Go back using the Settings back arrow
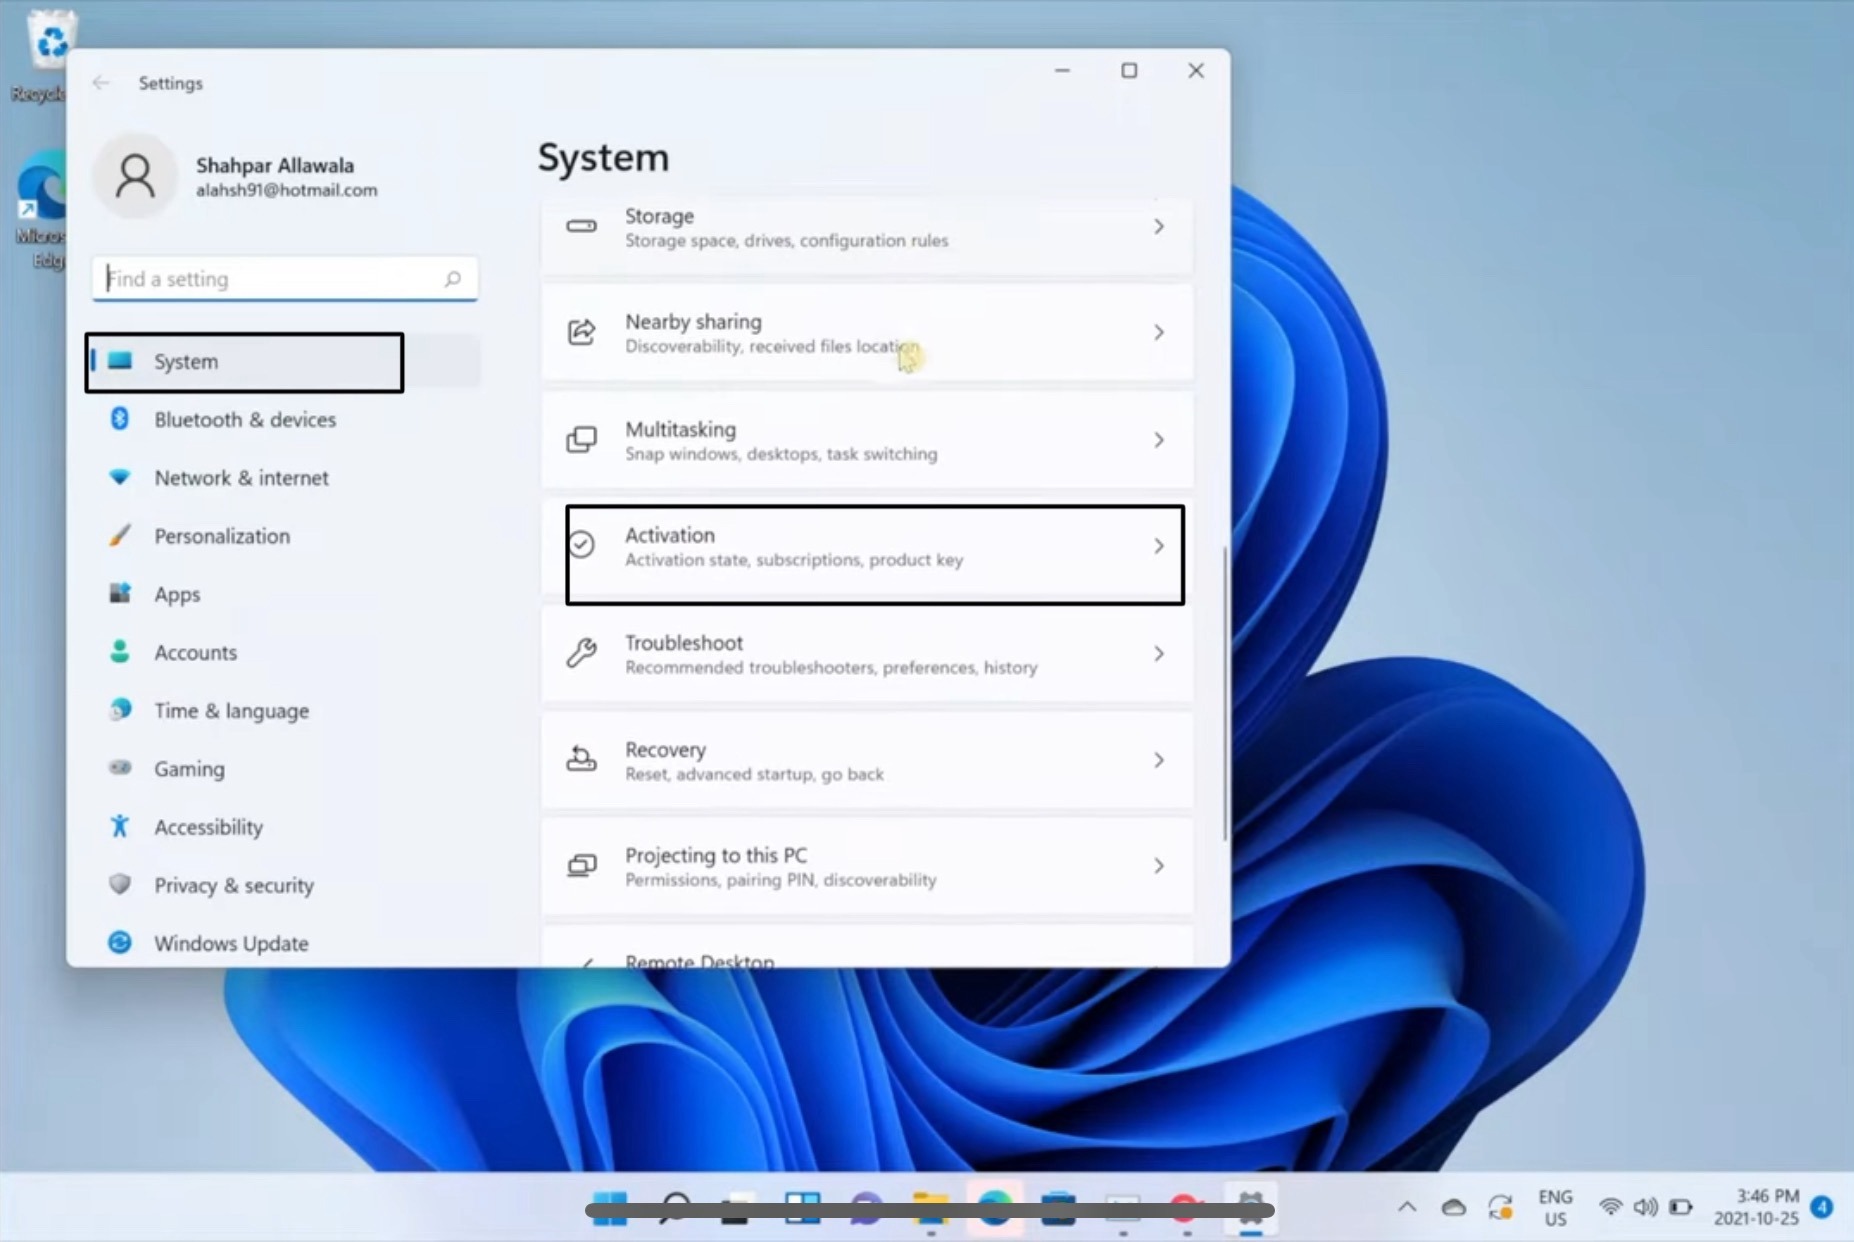Viewport: 1854px width, 1242px height. click(x=101, y=83)
